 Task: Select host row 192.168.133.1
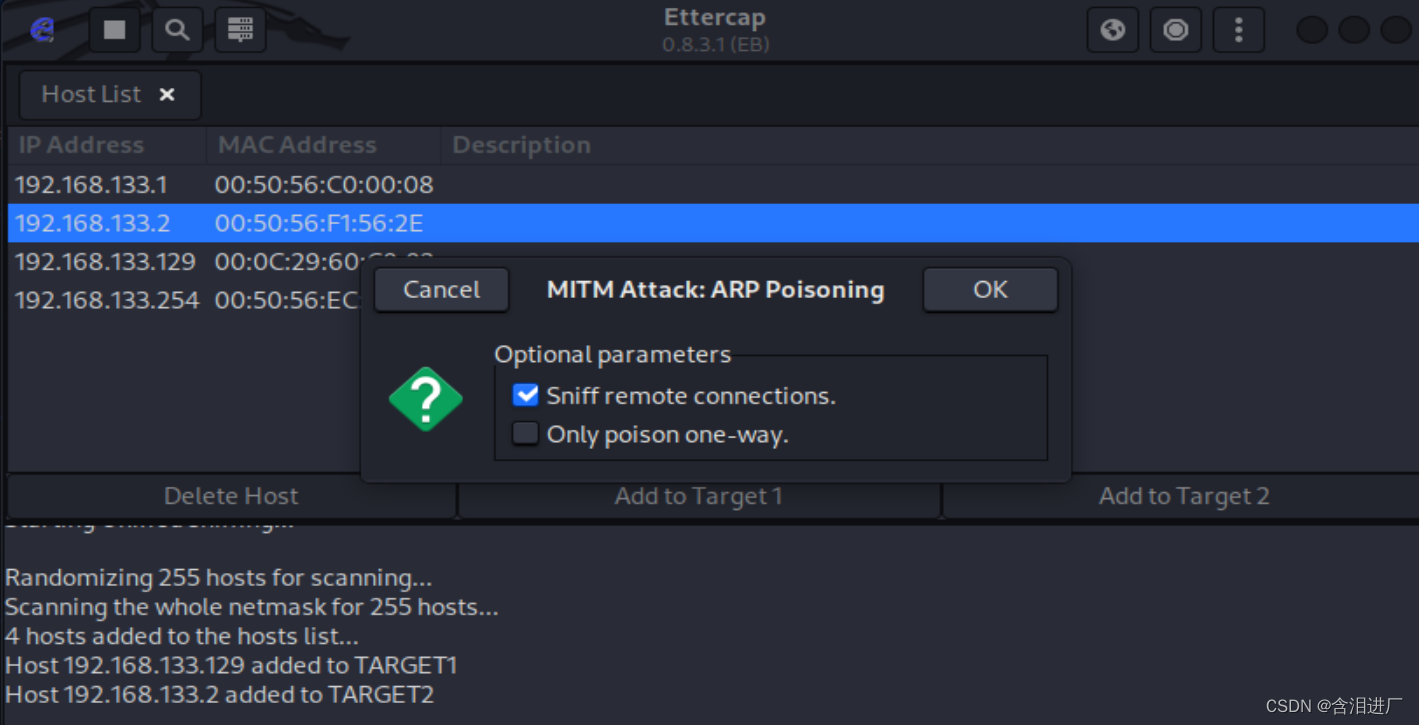tap(713, 184)
